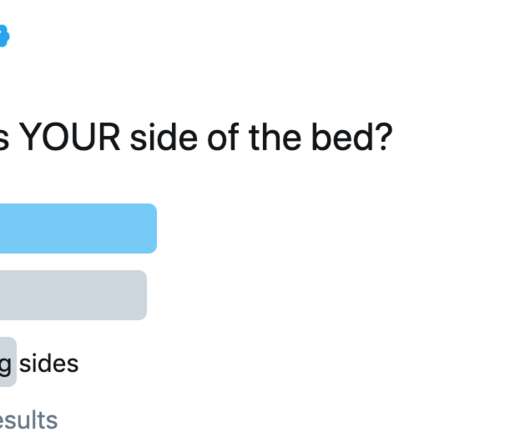Image resolution: width=530 pixels, height=442 pixels.
Task: Click the rounded right end of gray bar
Action: tap(142, 295)
